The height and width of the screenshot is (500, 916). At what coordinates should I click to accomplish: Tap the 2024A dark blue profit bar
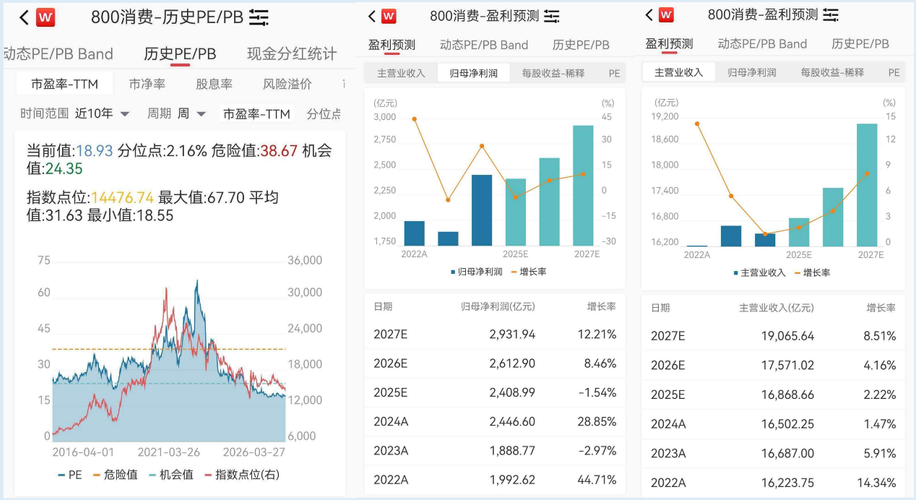tap(482, 210)
